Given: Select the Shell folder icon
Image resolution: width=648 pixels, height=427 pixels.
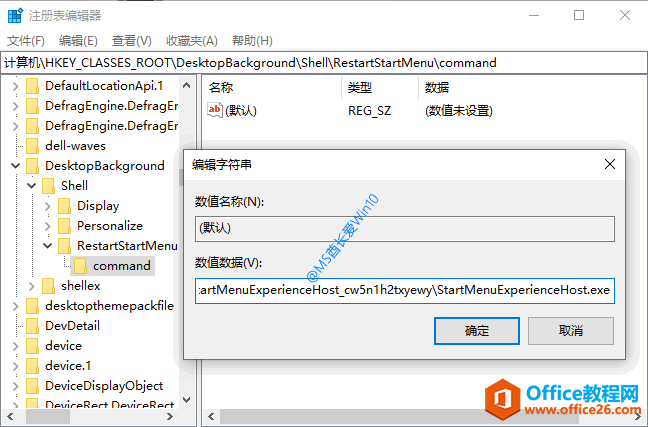Looking at the screenshot, I should 48,186.
